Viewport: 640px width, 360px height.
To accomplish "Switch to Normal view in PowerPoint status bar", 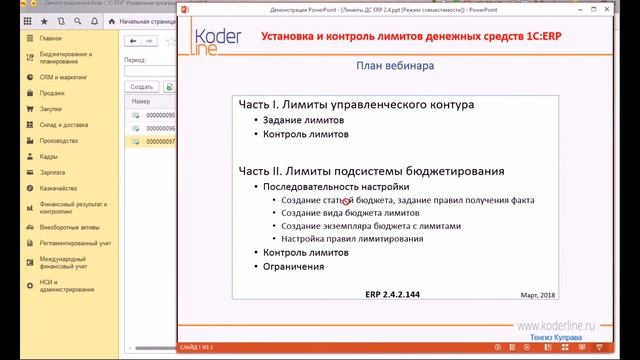I will point(548,347).
